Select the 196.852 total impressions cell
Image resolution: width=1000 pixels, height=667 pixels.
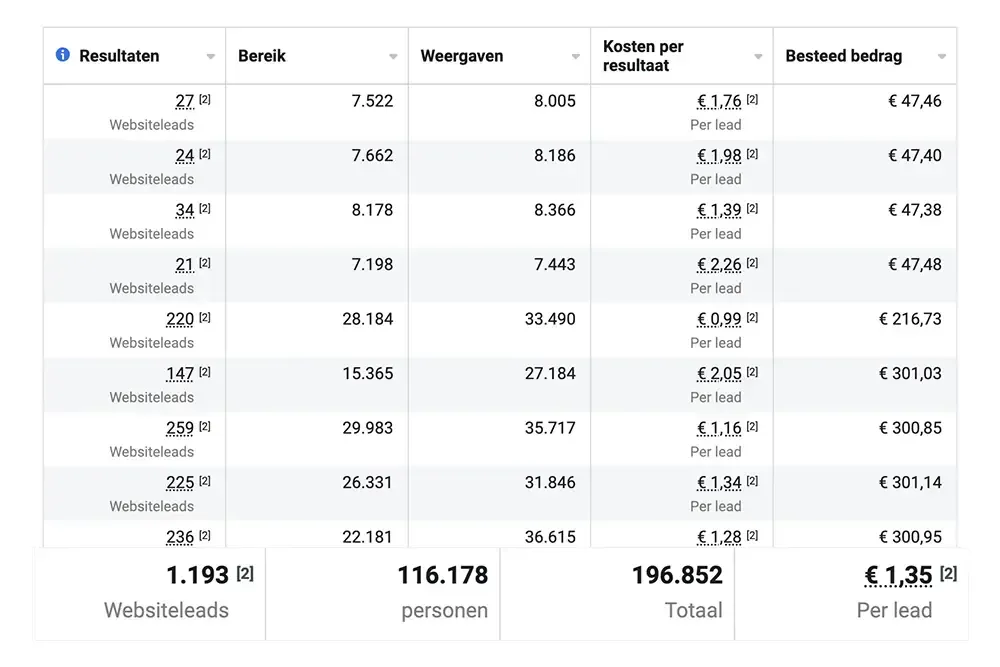click(617, 594)
